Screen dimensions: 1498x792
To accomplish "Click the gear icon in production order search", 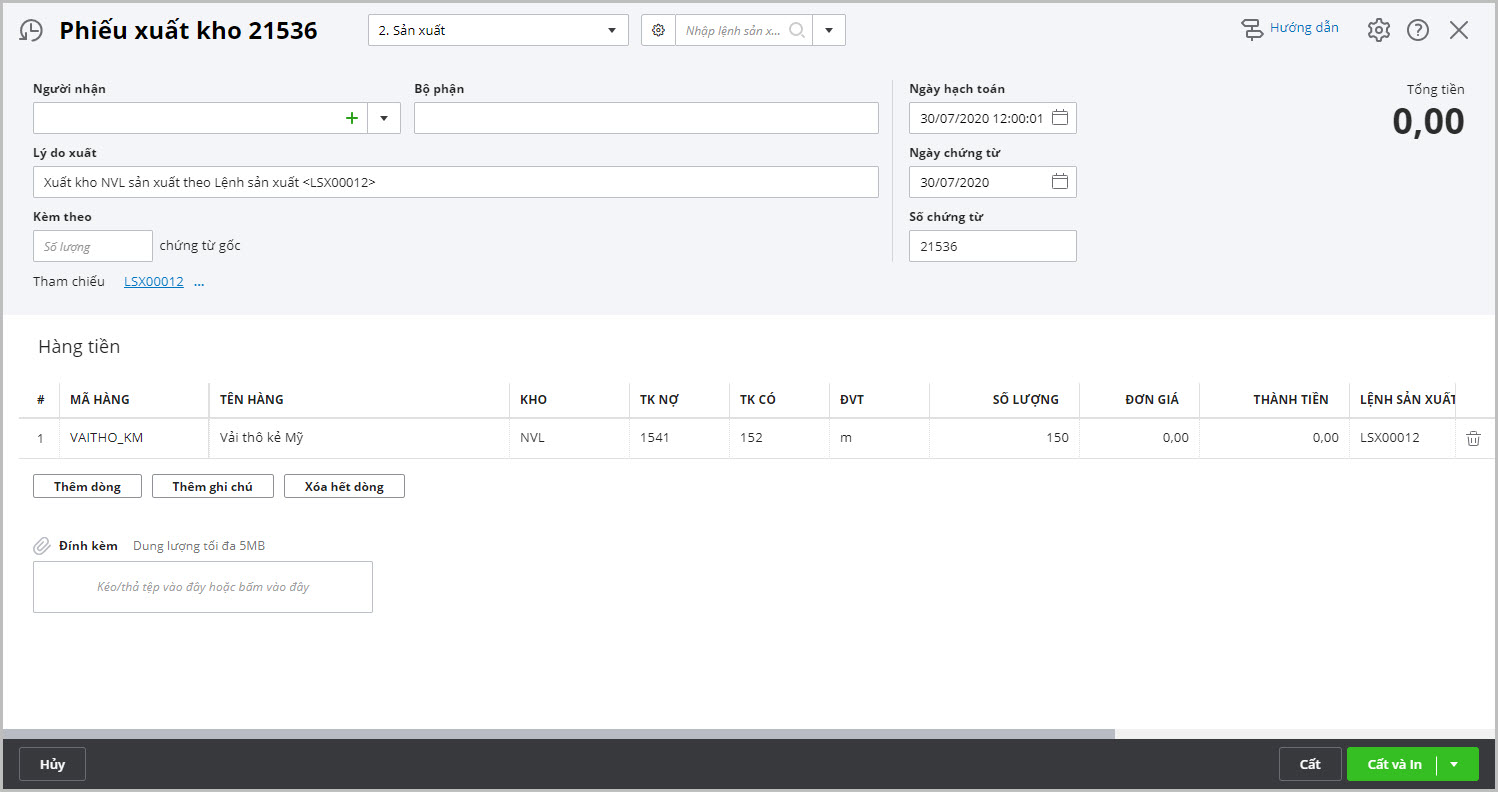I will coord(658,30).
